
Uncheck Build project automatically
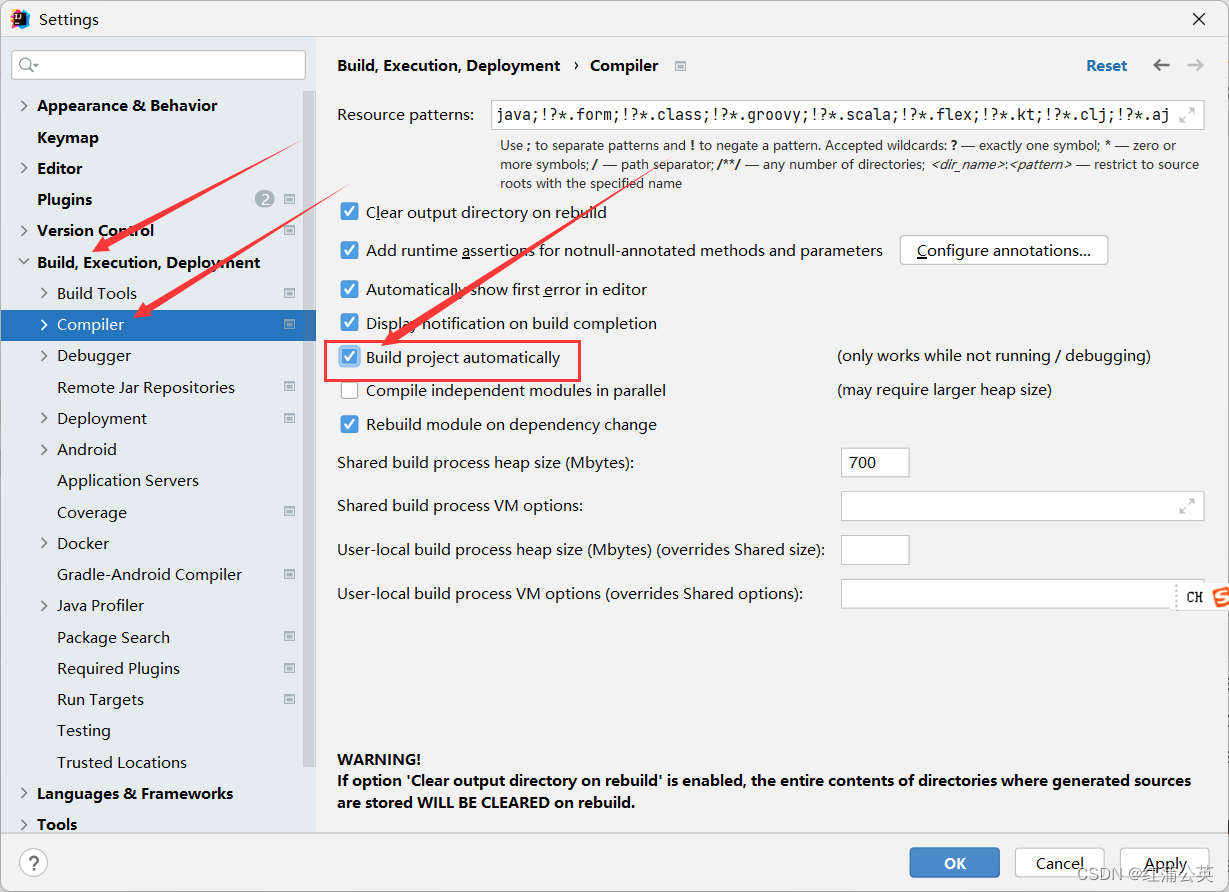(x=349, y=357)
